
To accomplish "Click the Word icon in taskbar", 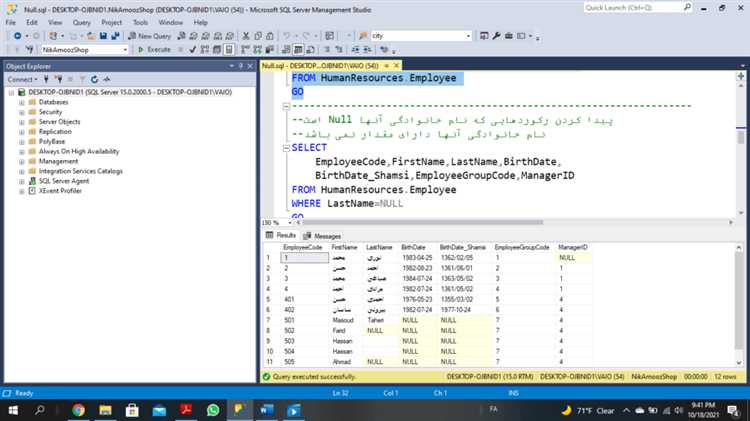I will [x=266, y=410].
